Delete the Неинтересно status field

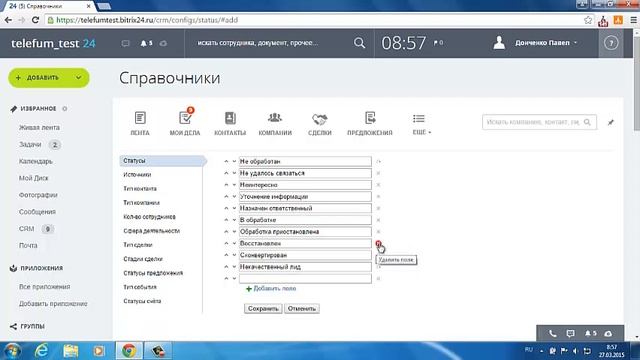pyautogui.click(x=378, y=185)
